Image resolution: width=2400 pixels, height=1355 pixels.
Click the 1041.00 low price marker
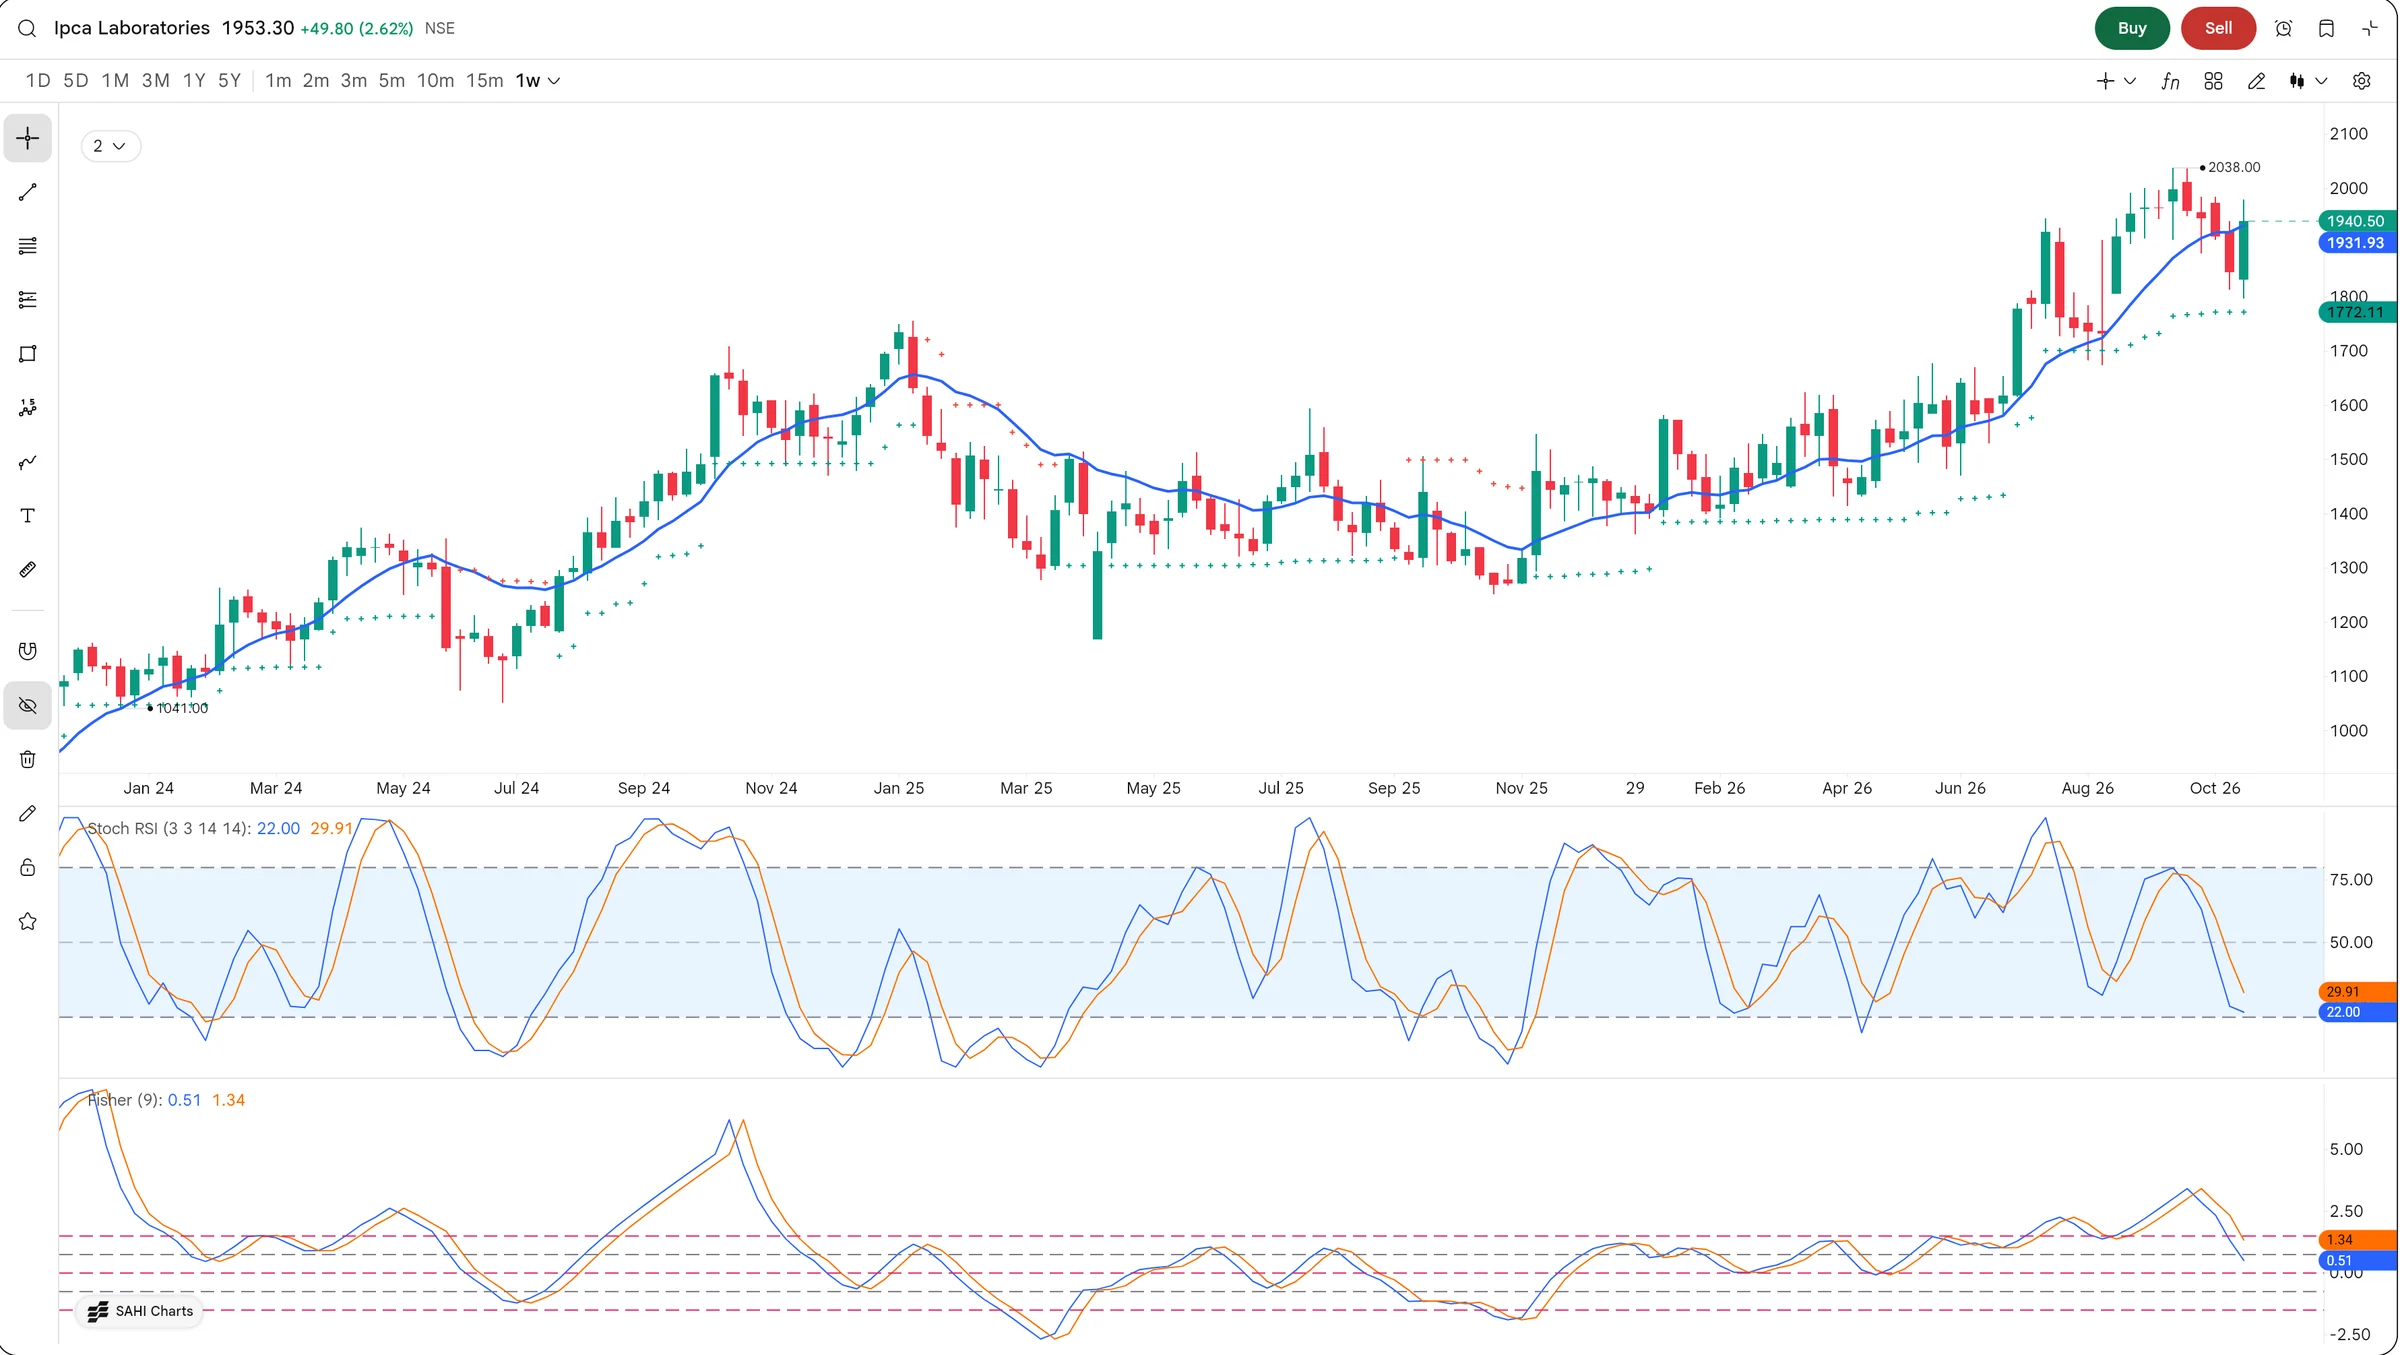(178, 708)
